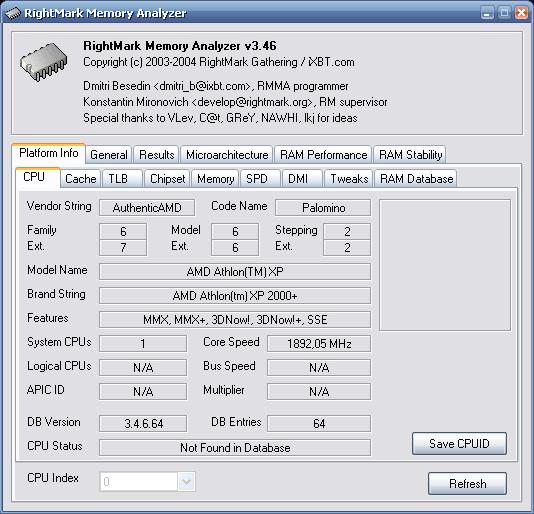Expand the CPU Index dropdown arrow

tap(186, 482)
